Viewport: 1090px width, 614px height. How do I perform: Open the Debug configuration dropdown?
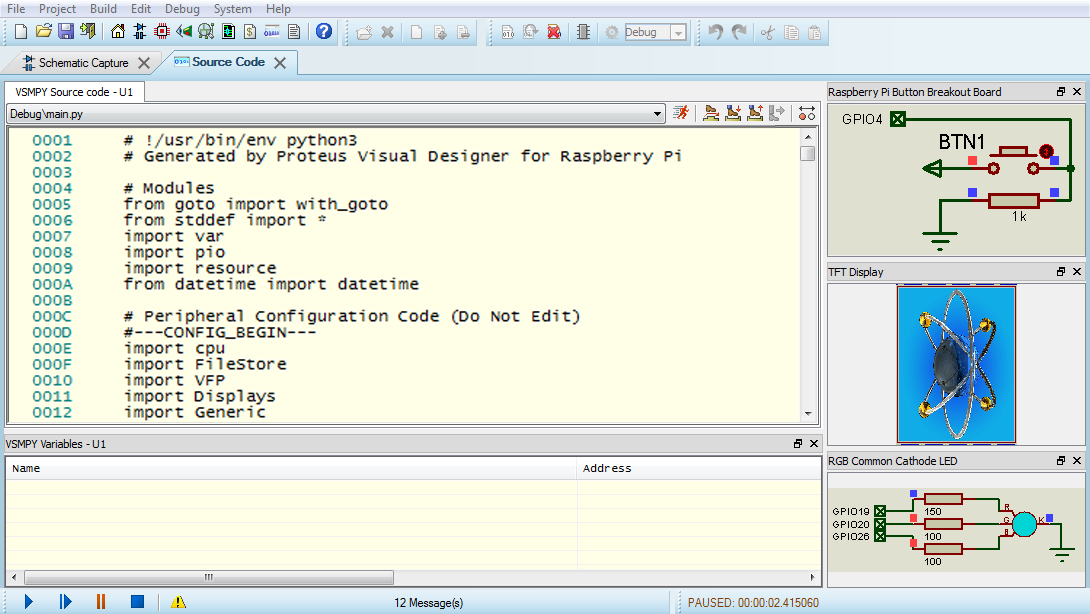click(678, 31)
